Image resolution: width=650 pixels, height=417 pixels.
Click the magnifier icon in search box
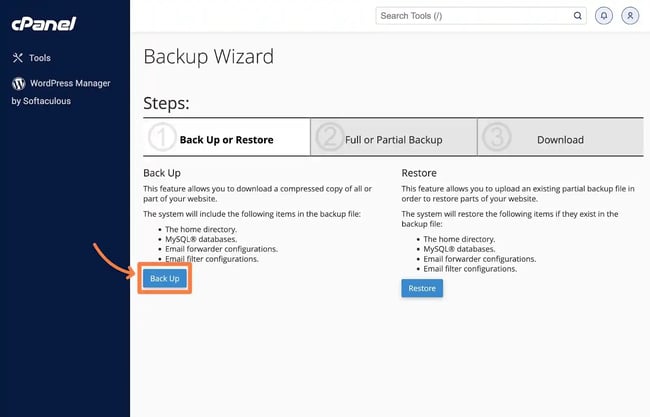click(577, 16)
